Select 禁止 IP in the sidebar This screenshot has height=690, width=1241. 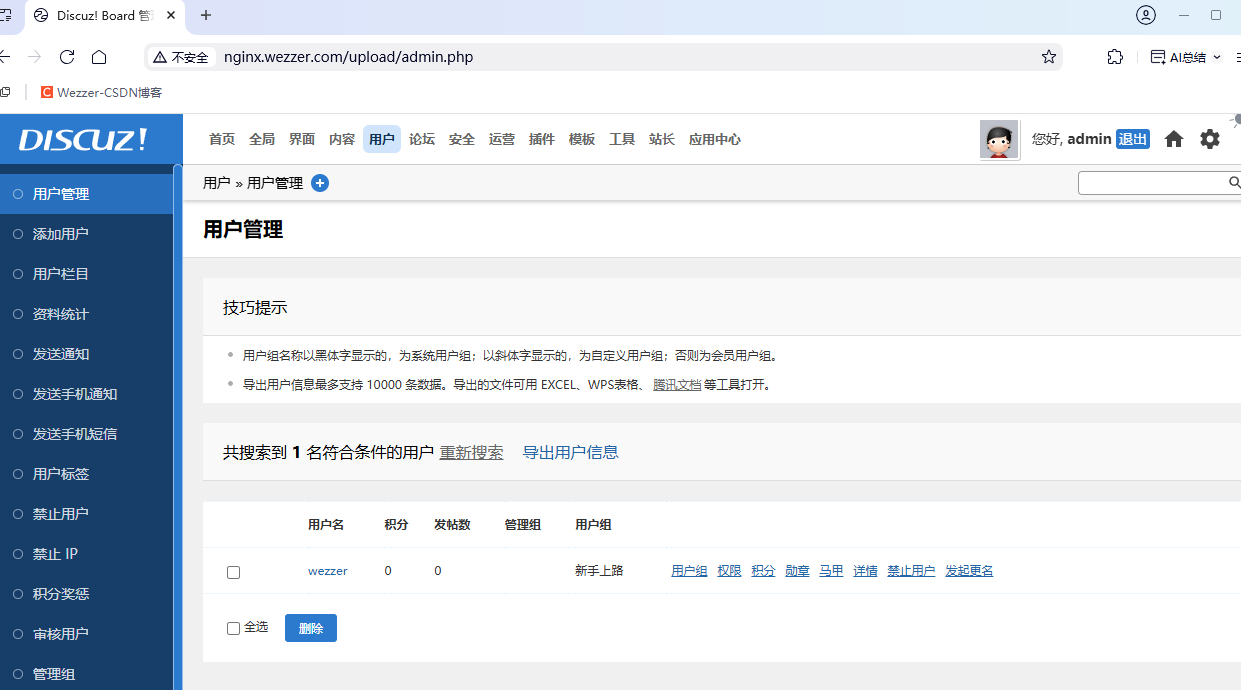coord(86,554)
